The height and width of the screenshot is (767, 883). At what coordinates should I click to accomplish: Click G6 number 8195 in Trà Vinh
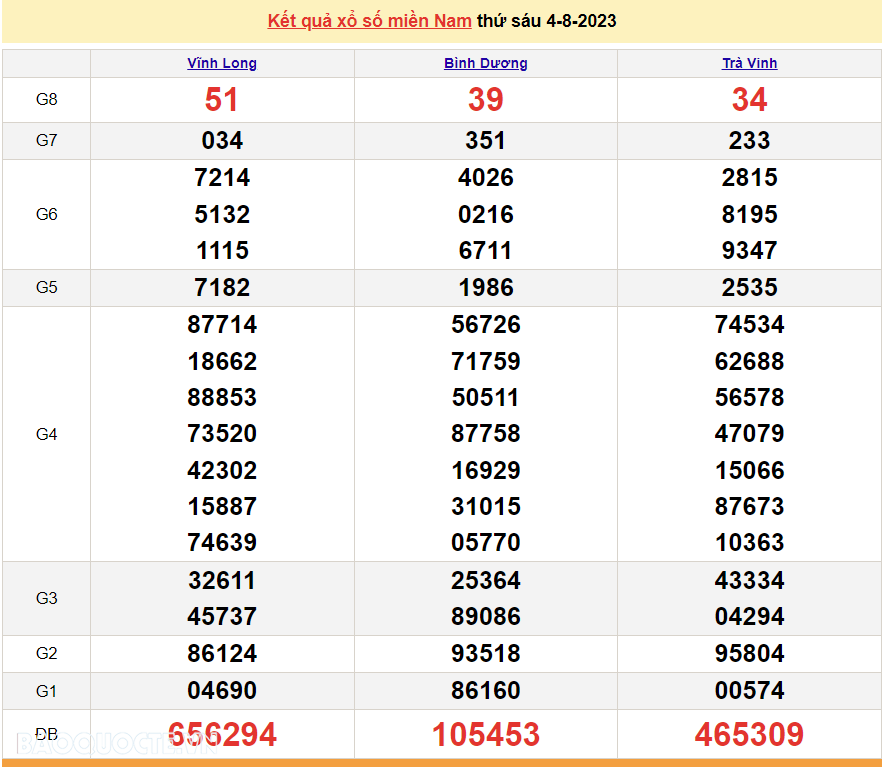[749, 215]
